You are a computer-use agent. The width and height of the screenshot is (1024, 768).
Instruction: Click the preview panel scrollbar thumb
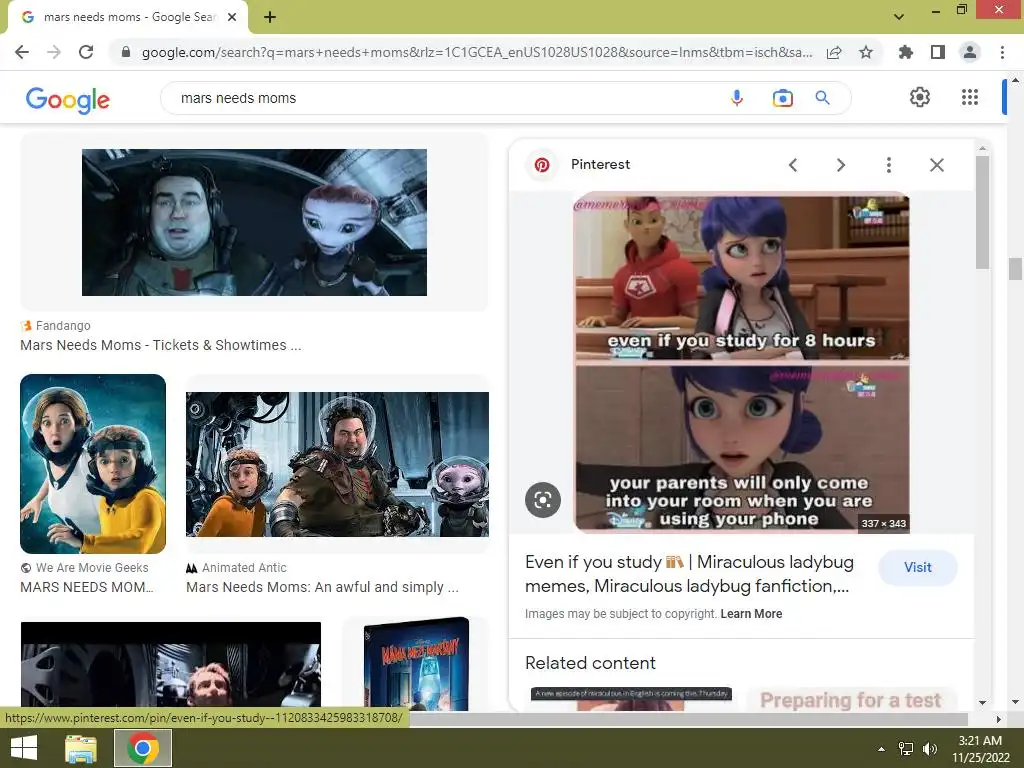tap(982, 212)
